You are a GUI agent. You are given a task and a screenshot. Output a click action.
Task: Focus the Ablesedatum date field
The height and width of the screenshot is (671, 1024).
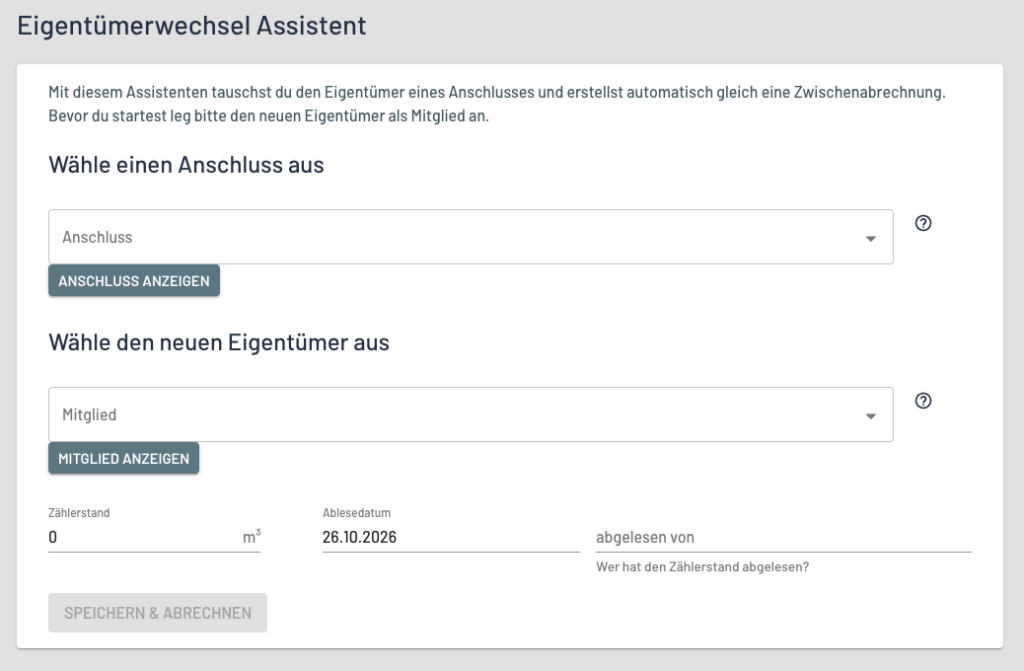pyautogui.click(x=451, y=537)
